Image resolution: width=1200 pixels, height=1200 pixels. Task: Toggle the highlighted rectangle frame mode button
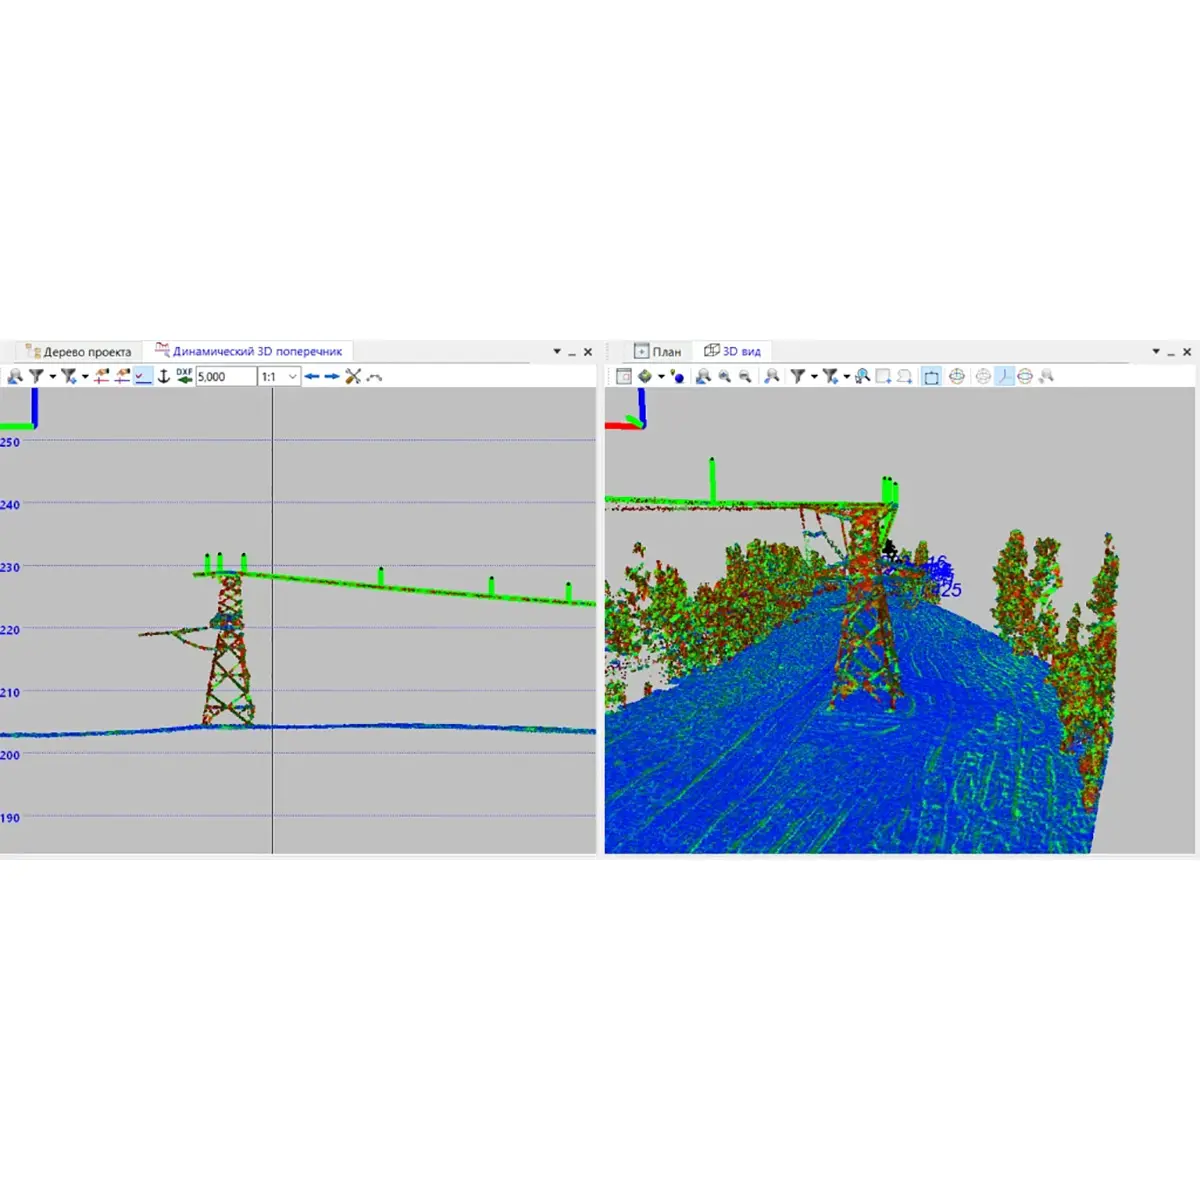click(x=931, y=377)
